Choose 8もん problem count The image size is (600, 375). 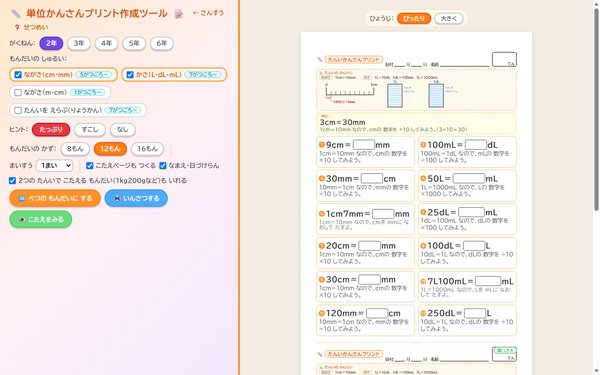tap(75, 149)
